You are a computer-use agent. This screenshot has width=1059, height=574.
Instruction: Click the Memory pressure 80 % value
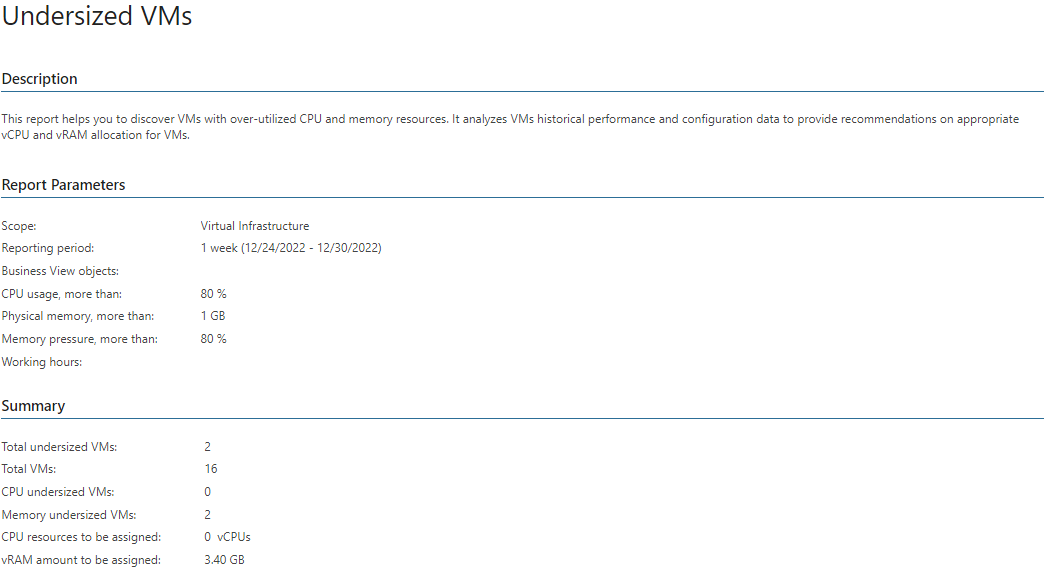click(x=213, y=339)
